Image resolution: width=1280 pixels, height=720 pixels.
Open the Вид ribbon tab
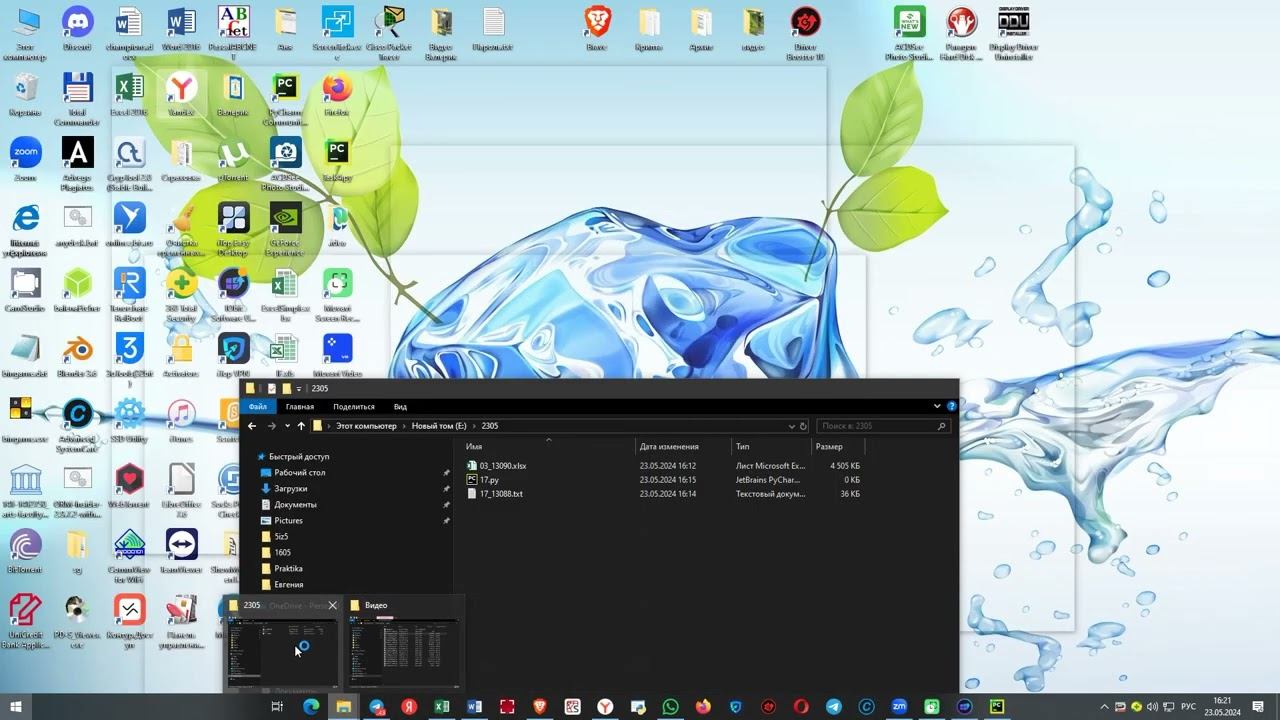[x=400, y=406]
